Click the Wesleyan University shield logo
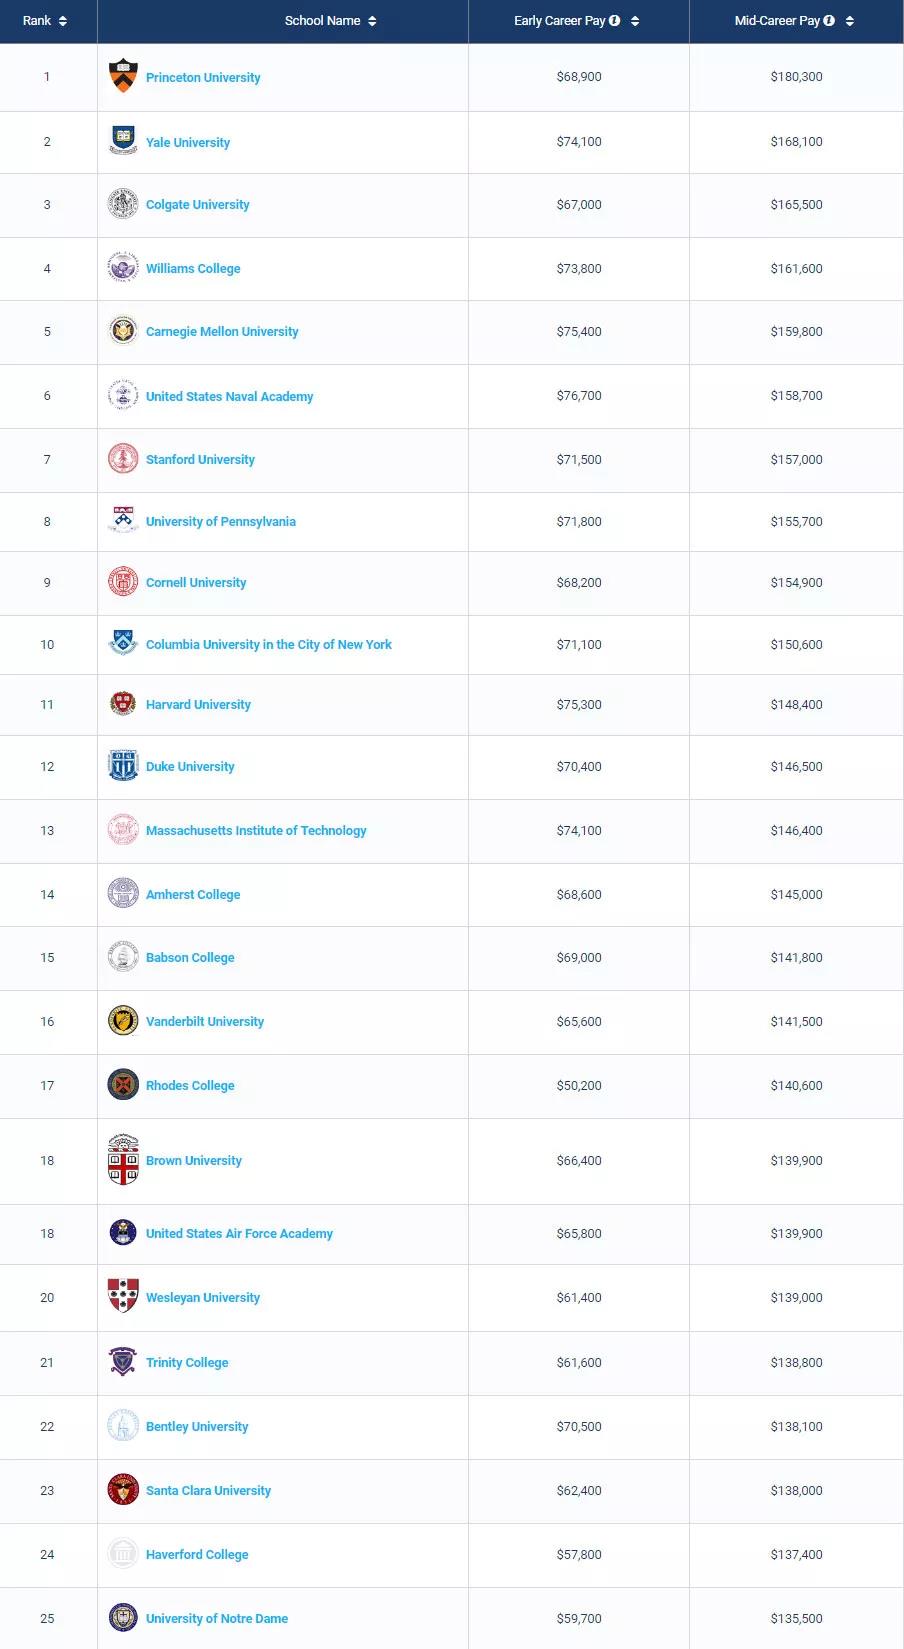 123,1296
